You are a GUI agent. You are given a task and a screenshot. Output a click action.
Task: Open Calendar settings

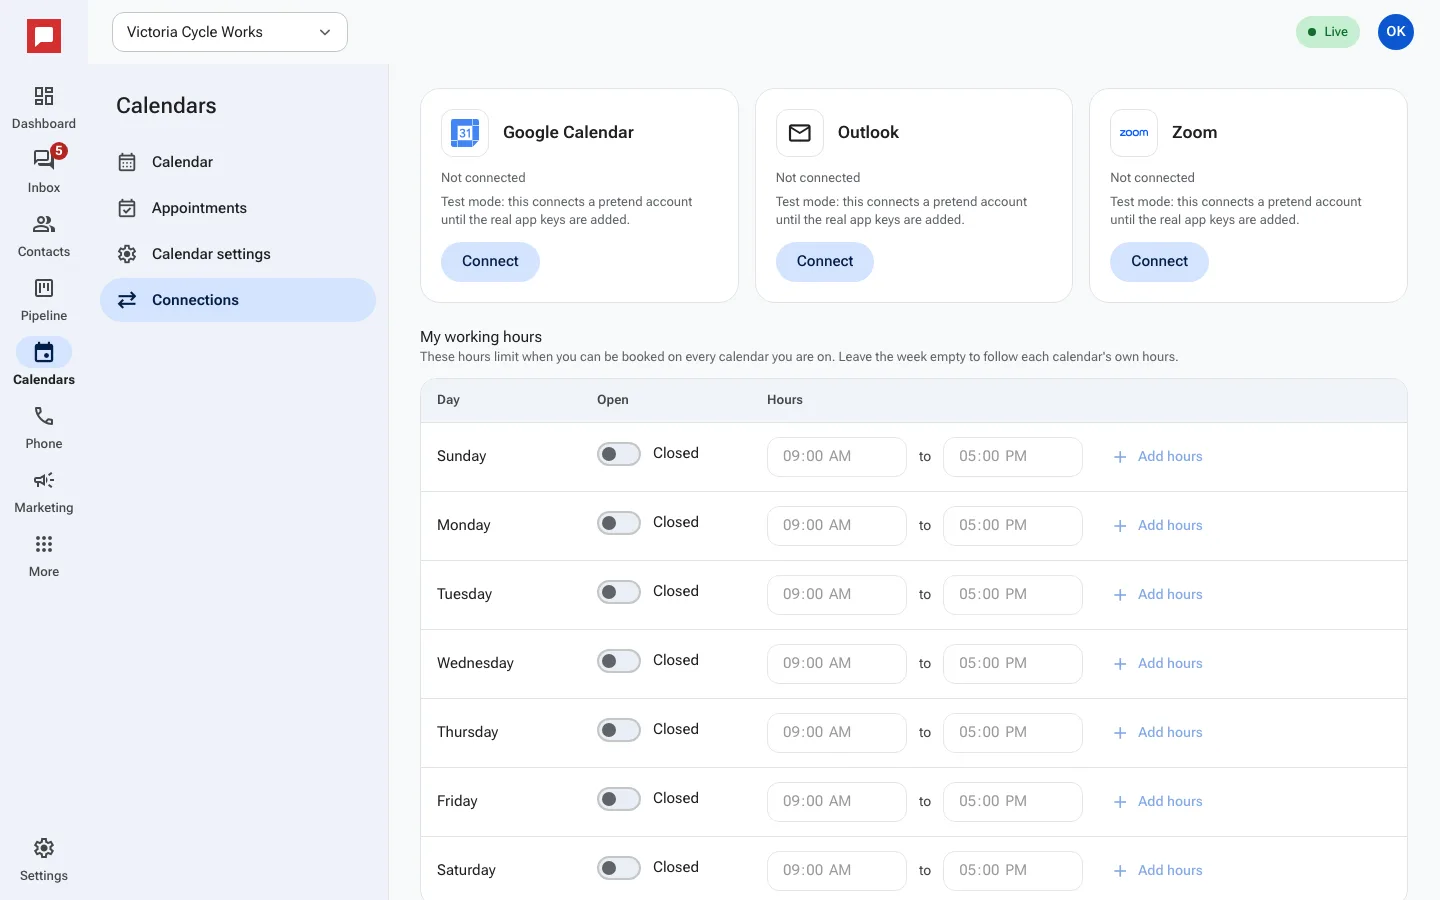(x=238, y=254)
